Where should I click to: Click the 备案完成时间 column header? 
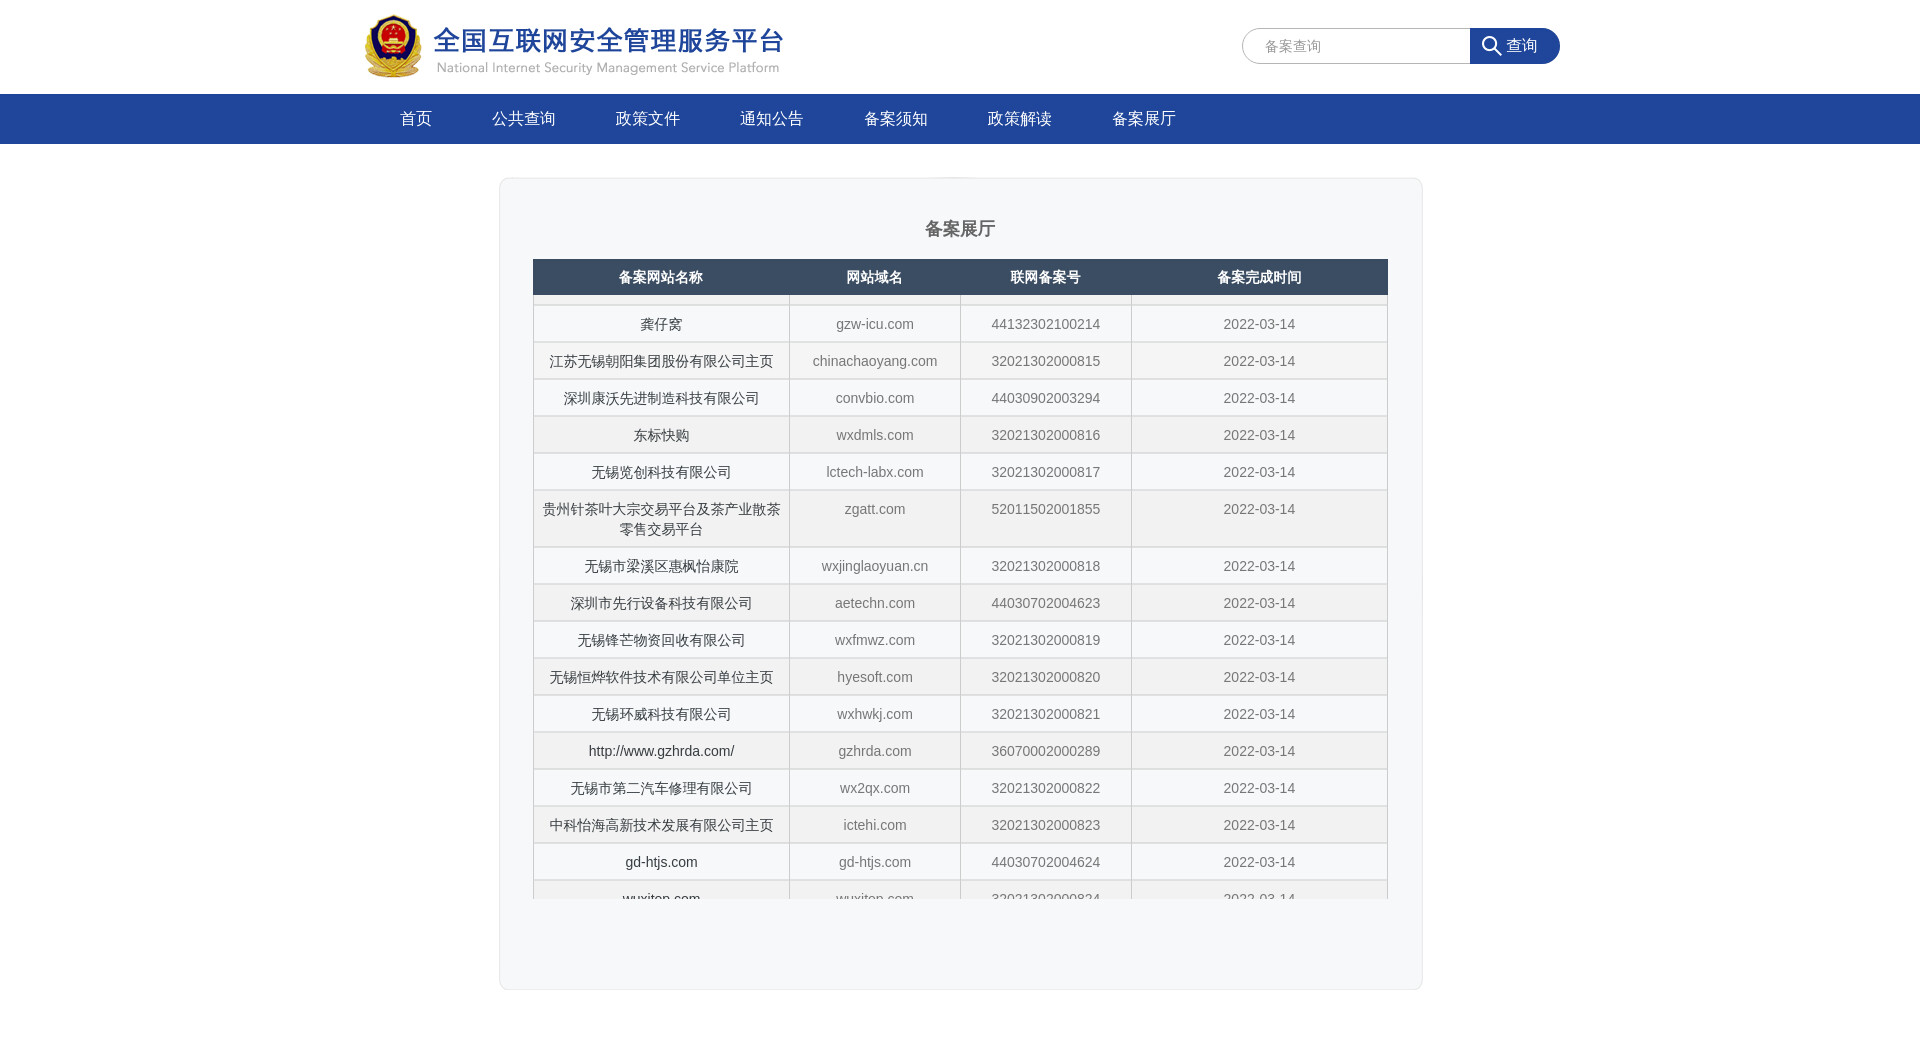(1259, 277)
